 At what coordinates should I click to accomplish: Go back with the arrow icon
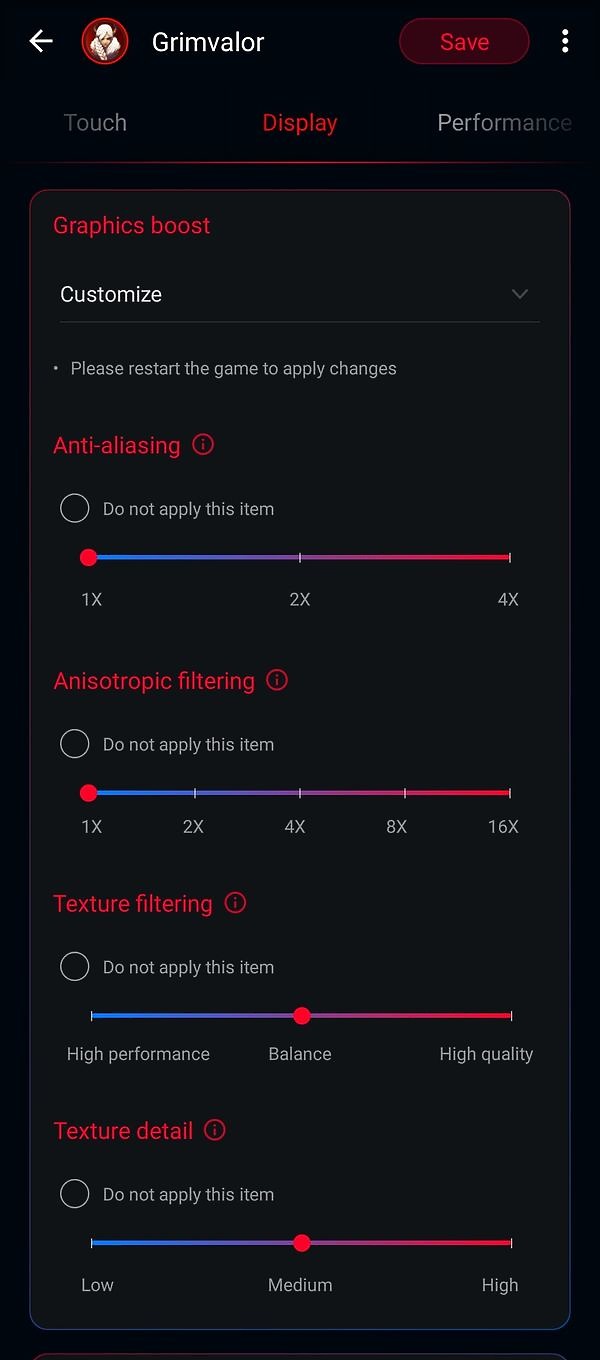click(x=41, y=41)
